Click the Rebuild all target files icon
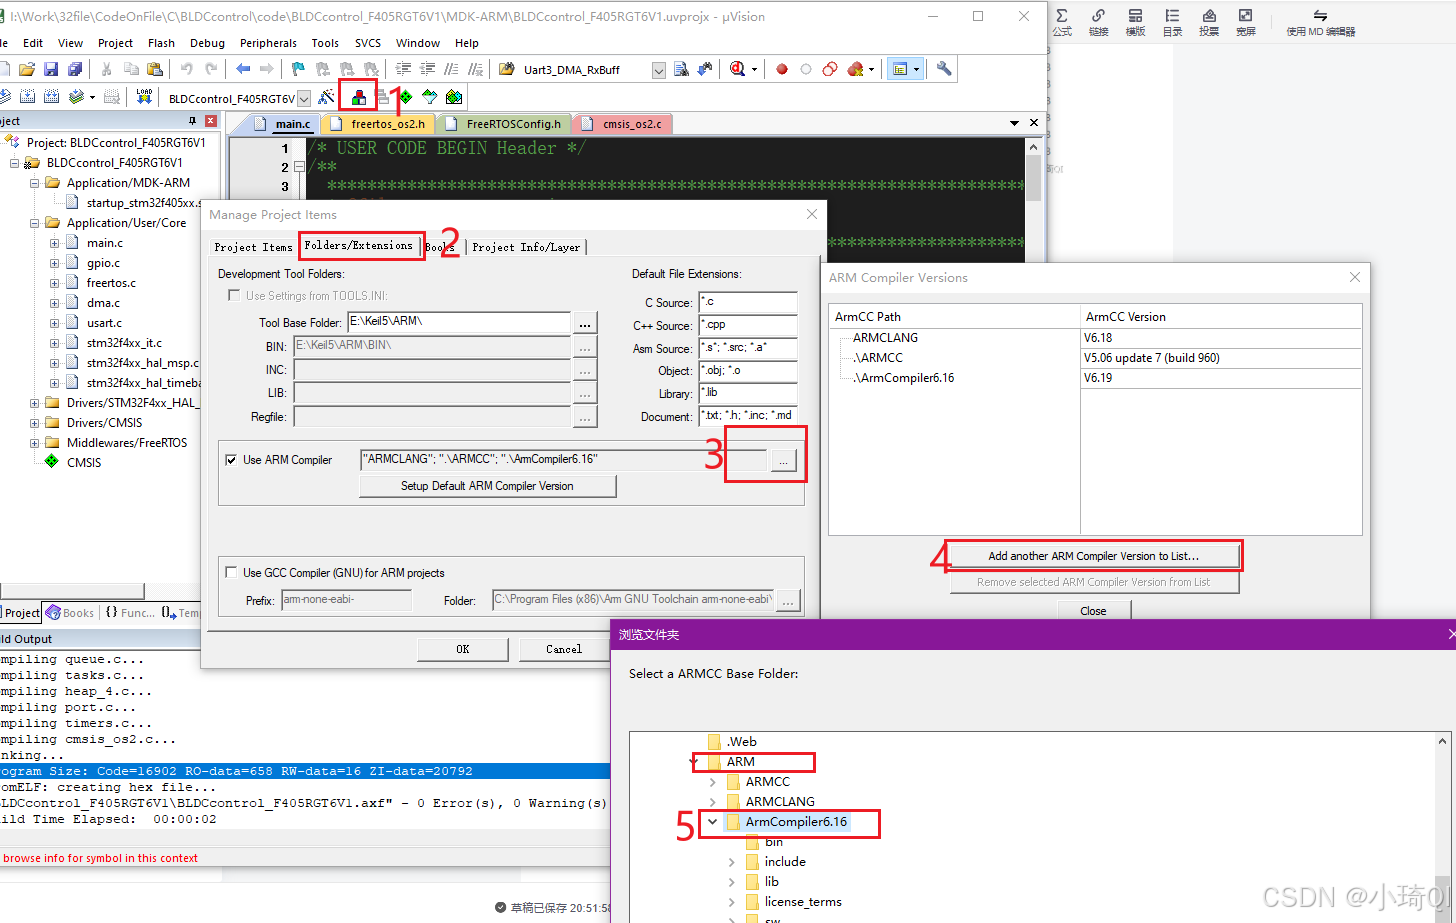Image resolution: width=1456 pixels, height=923 pixels. (x=52, y=97)
